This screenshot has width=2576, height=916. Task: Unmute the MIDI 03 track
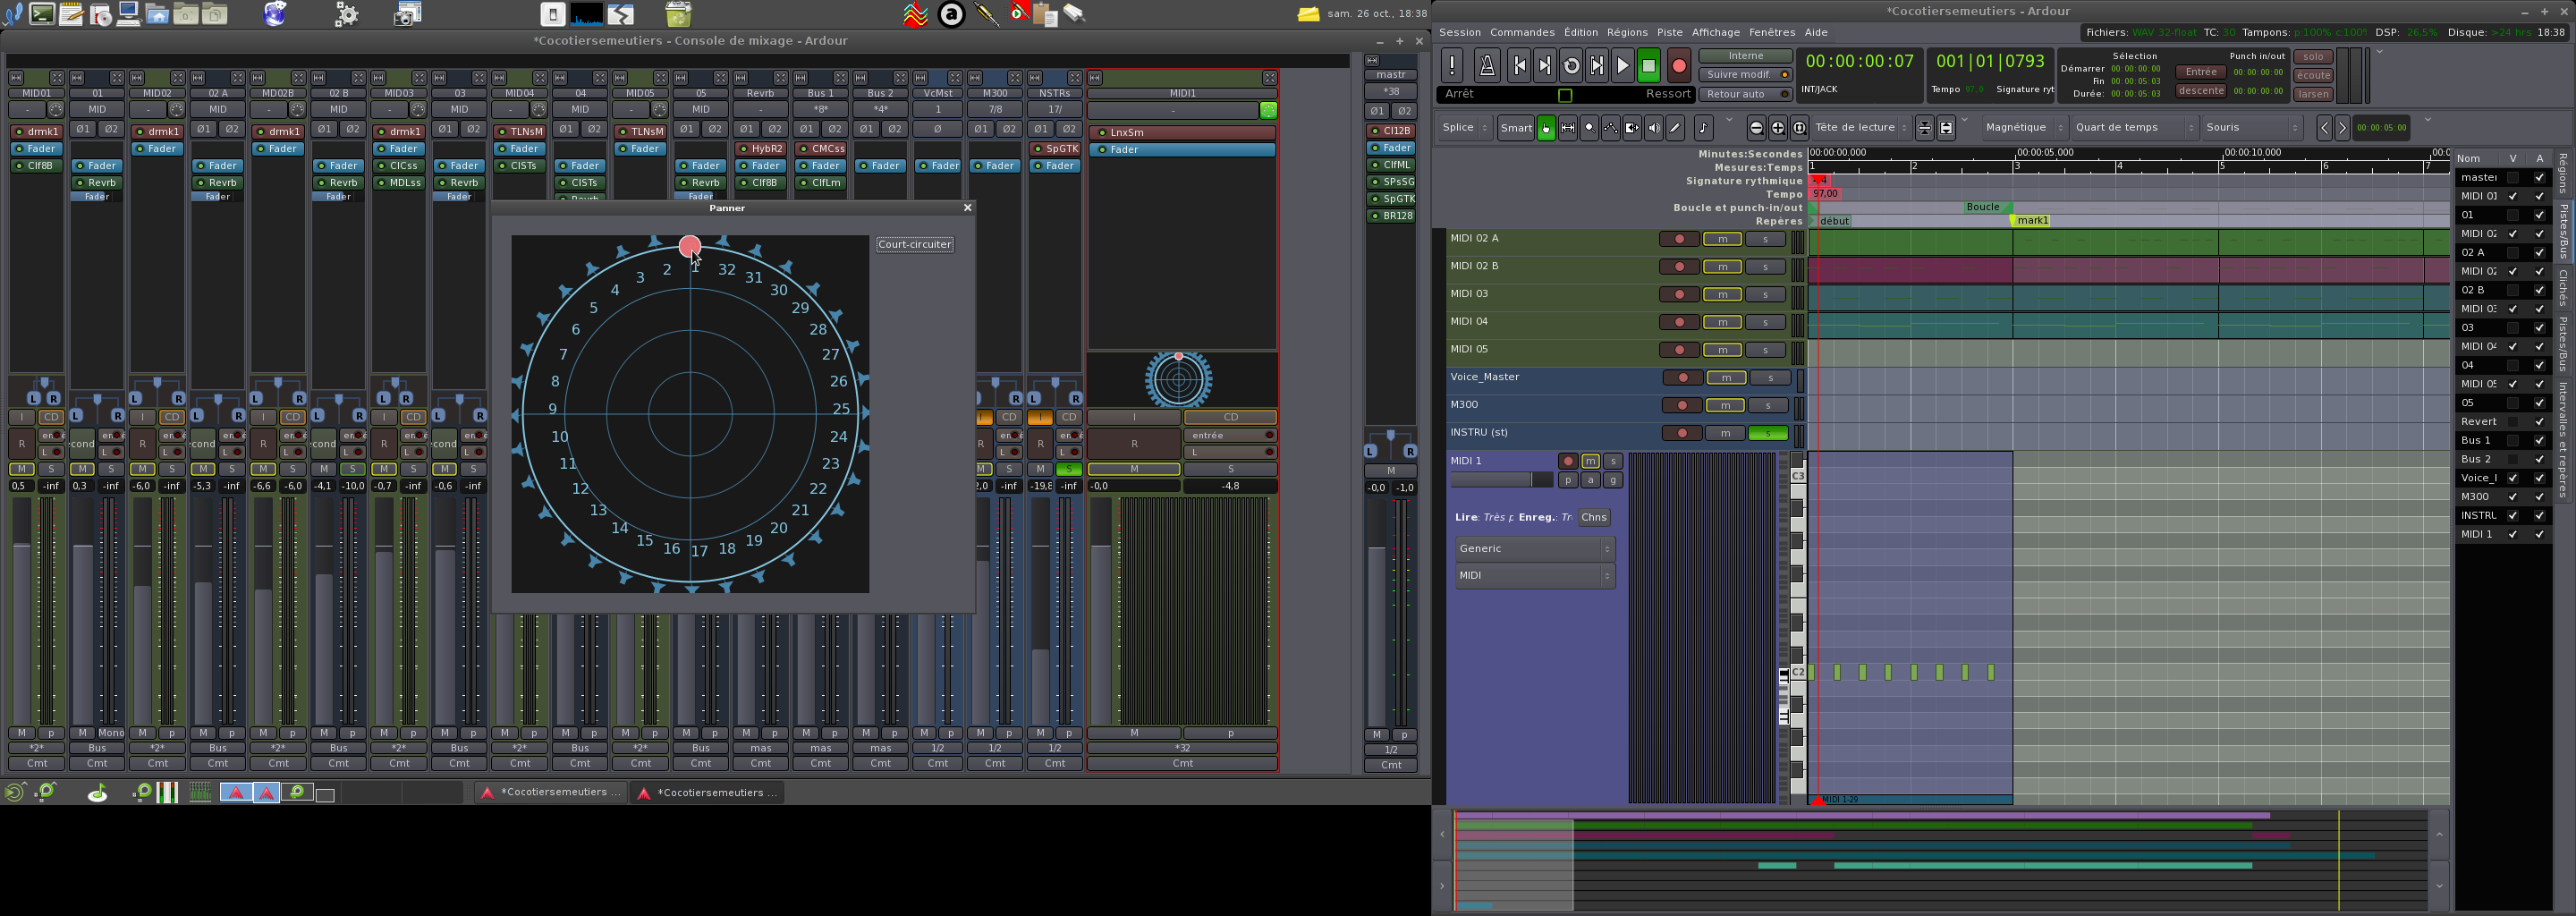coord(1722,295)
